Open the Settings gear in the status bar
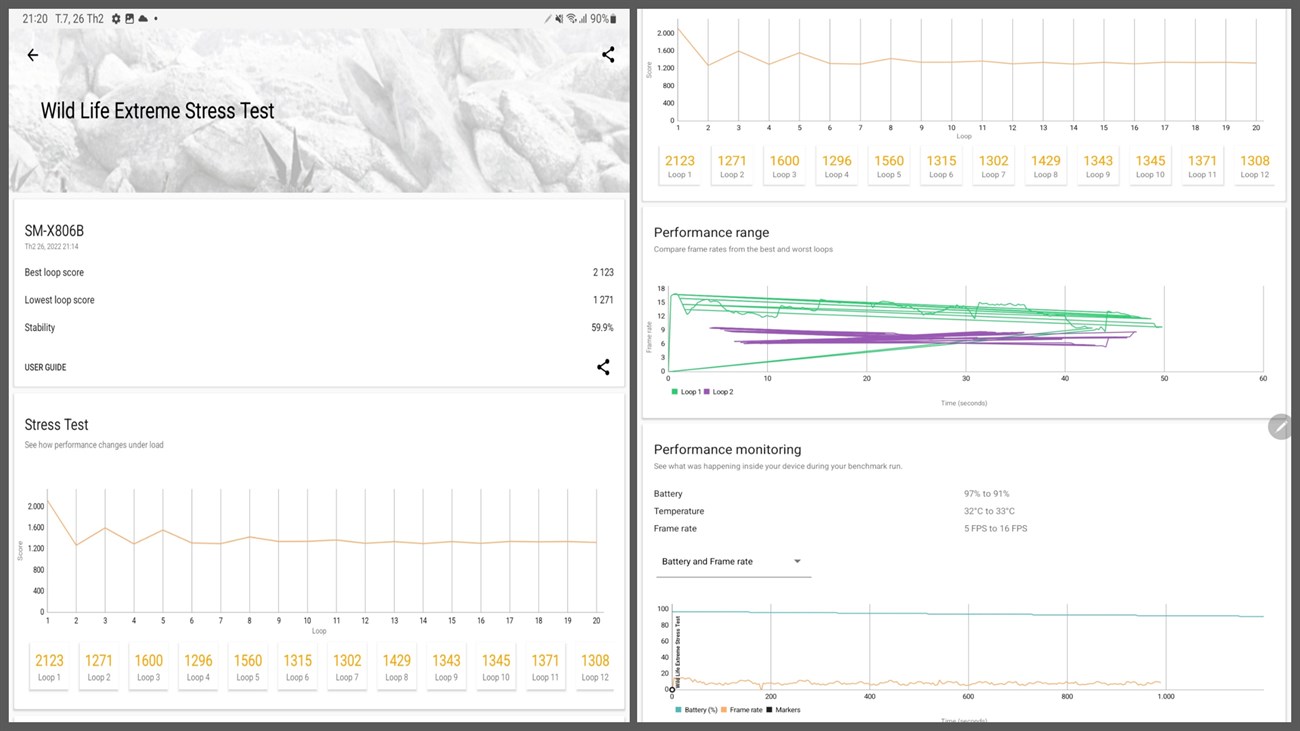Viewport: 1300px width, 731px height. point(114,17)
